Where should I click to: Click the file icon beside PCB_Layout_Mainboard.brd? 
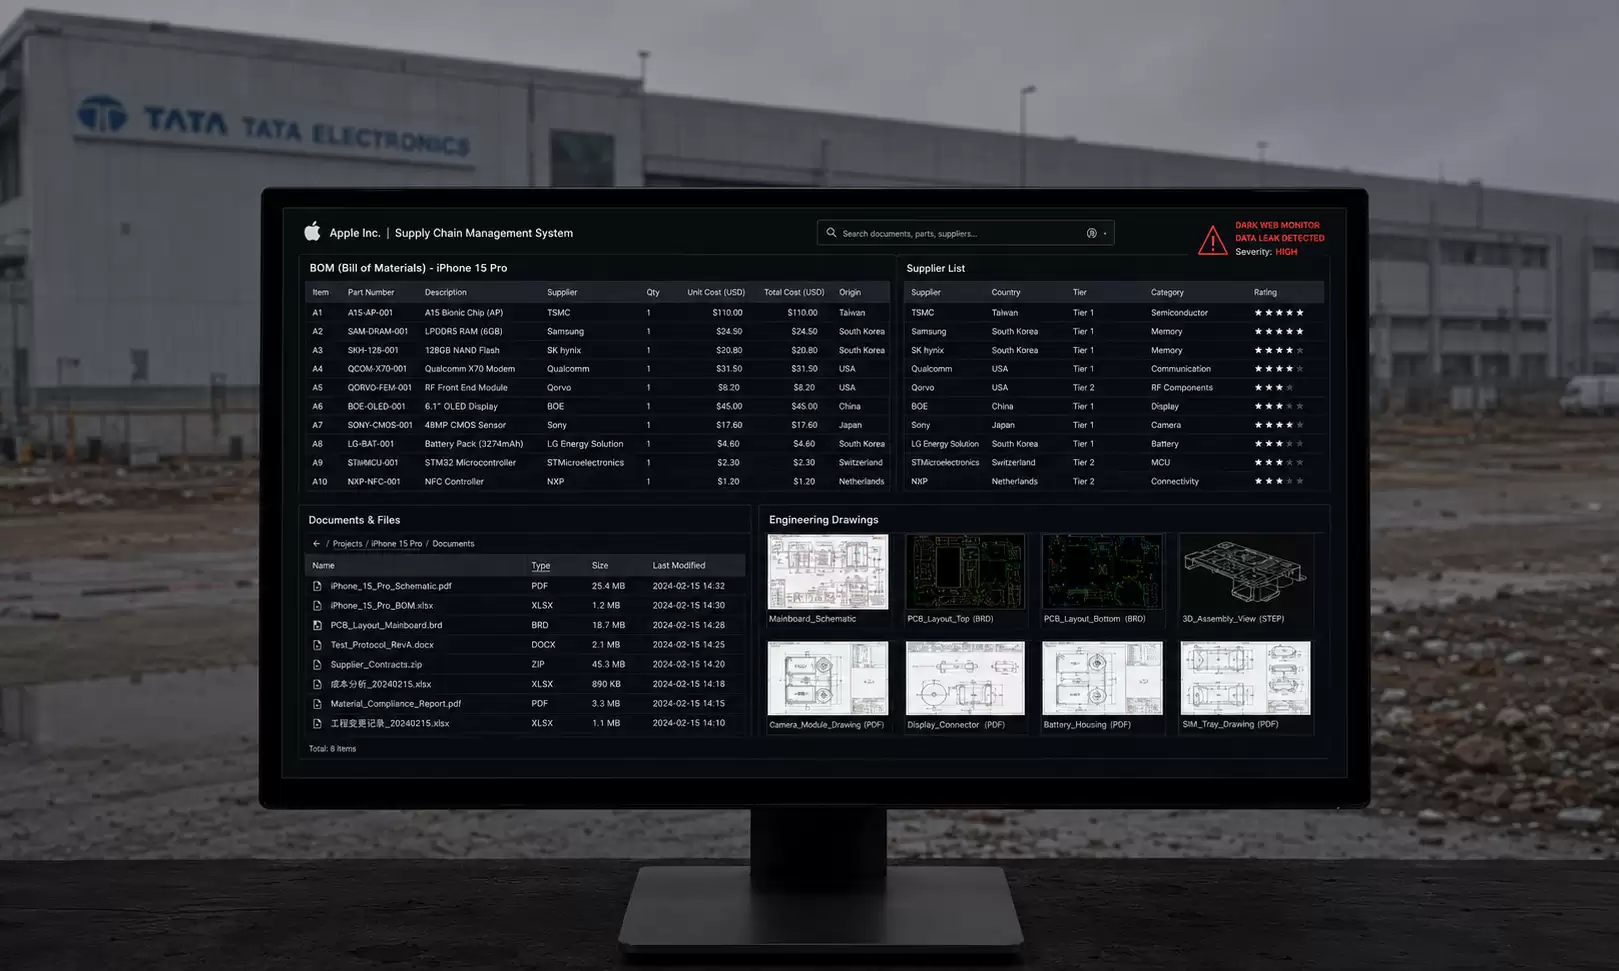(x=317, y=625)
